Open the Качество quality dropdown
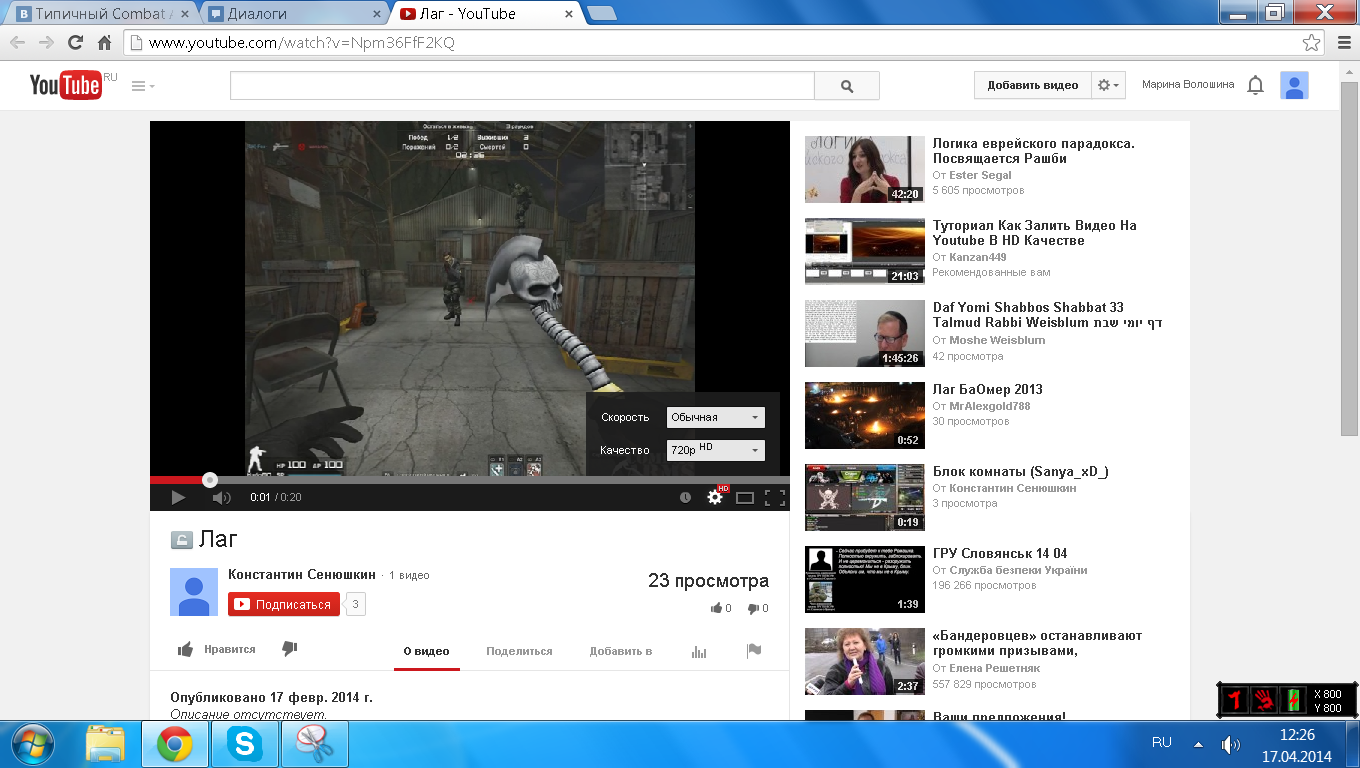This screenshot has width=1360, height=768. point(715,450)
